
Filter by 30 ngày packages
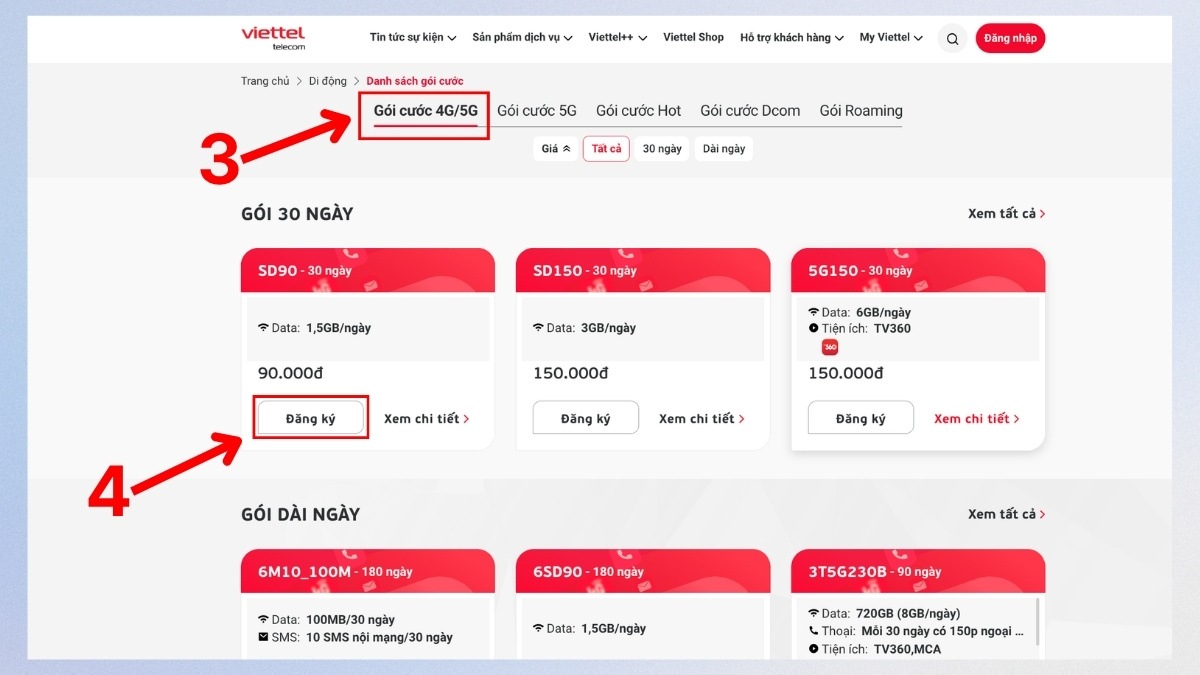[x=662, y=149]
